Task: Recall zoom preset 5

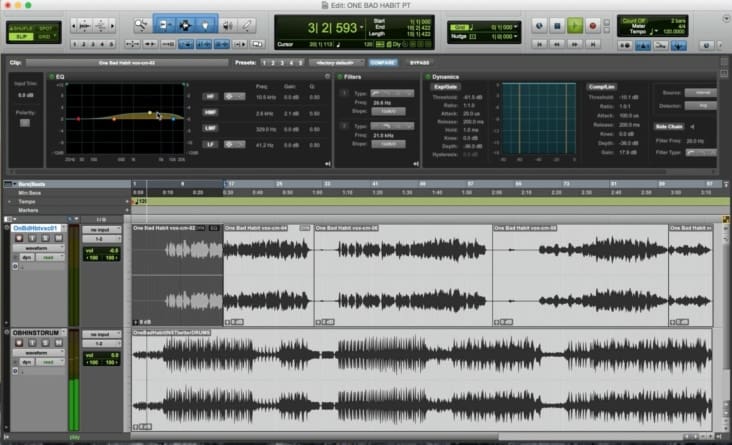Action: (111, 44)
